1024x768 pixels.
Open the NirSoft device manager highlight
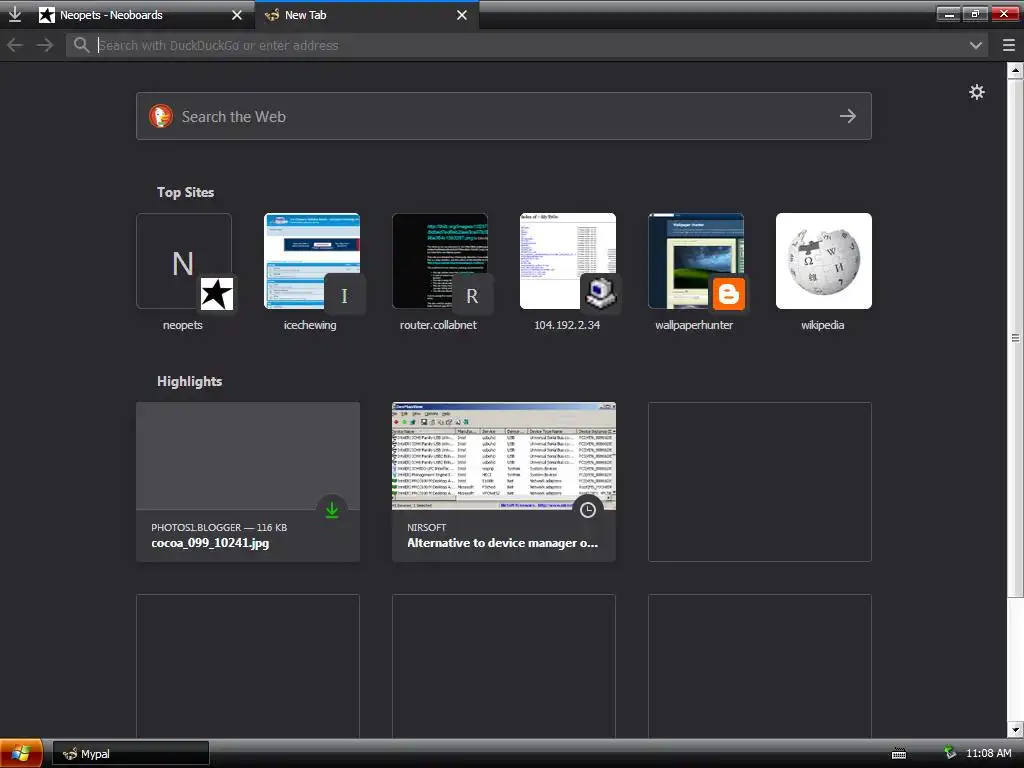click(504, 482)
